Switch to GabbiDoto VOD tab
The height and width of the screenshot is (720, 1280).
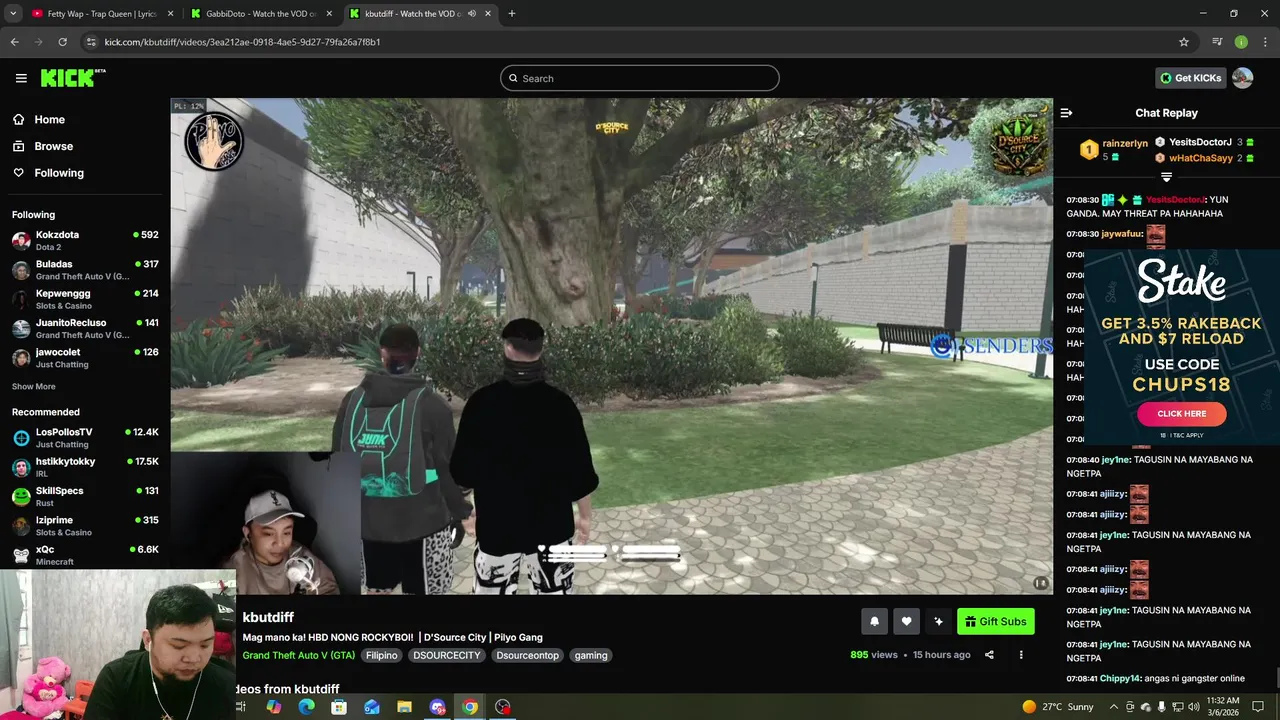[x=262, y=14]
